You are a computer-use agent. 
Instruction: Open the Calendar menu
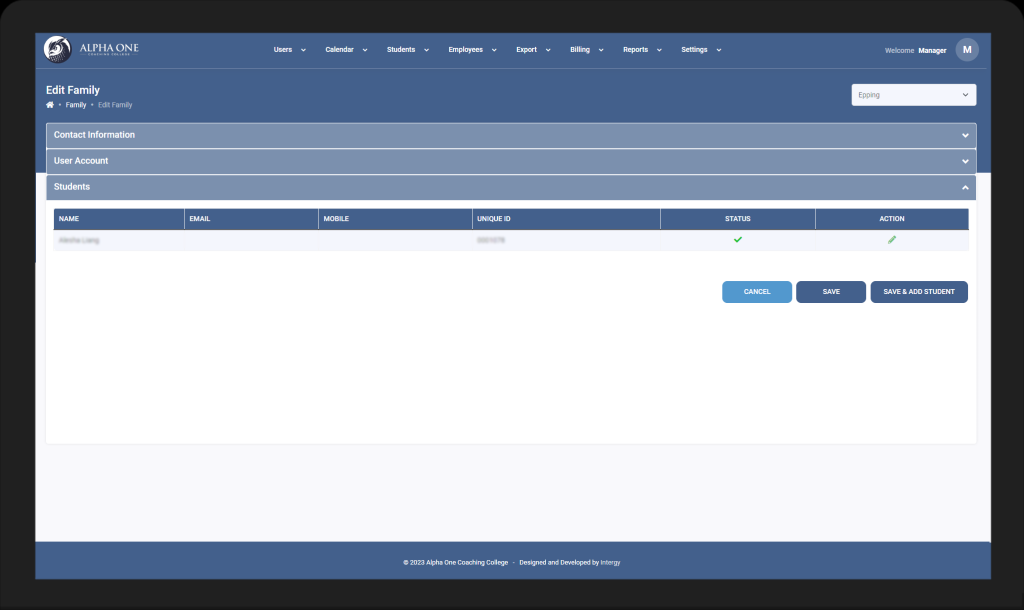click(346, 50)
